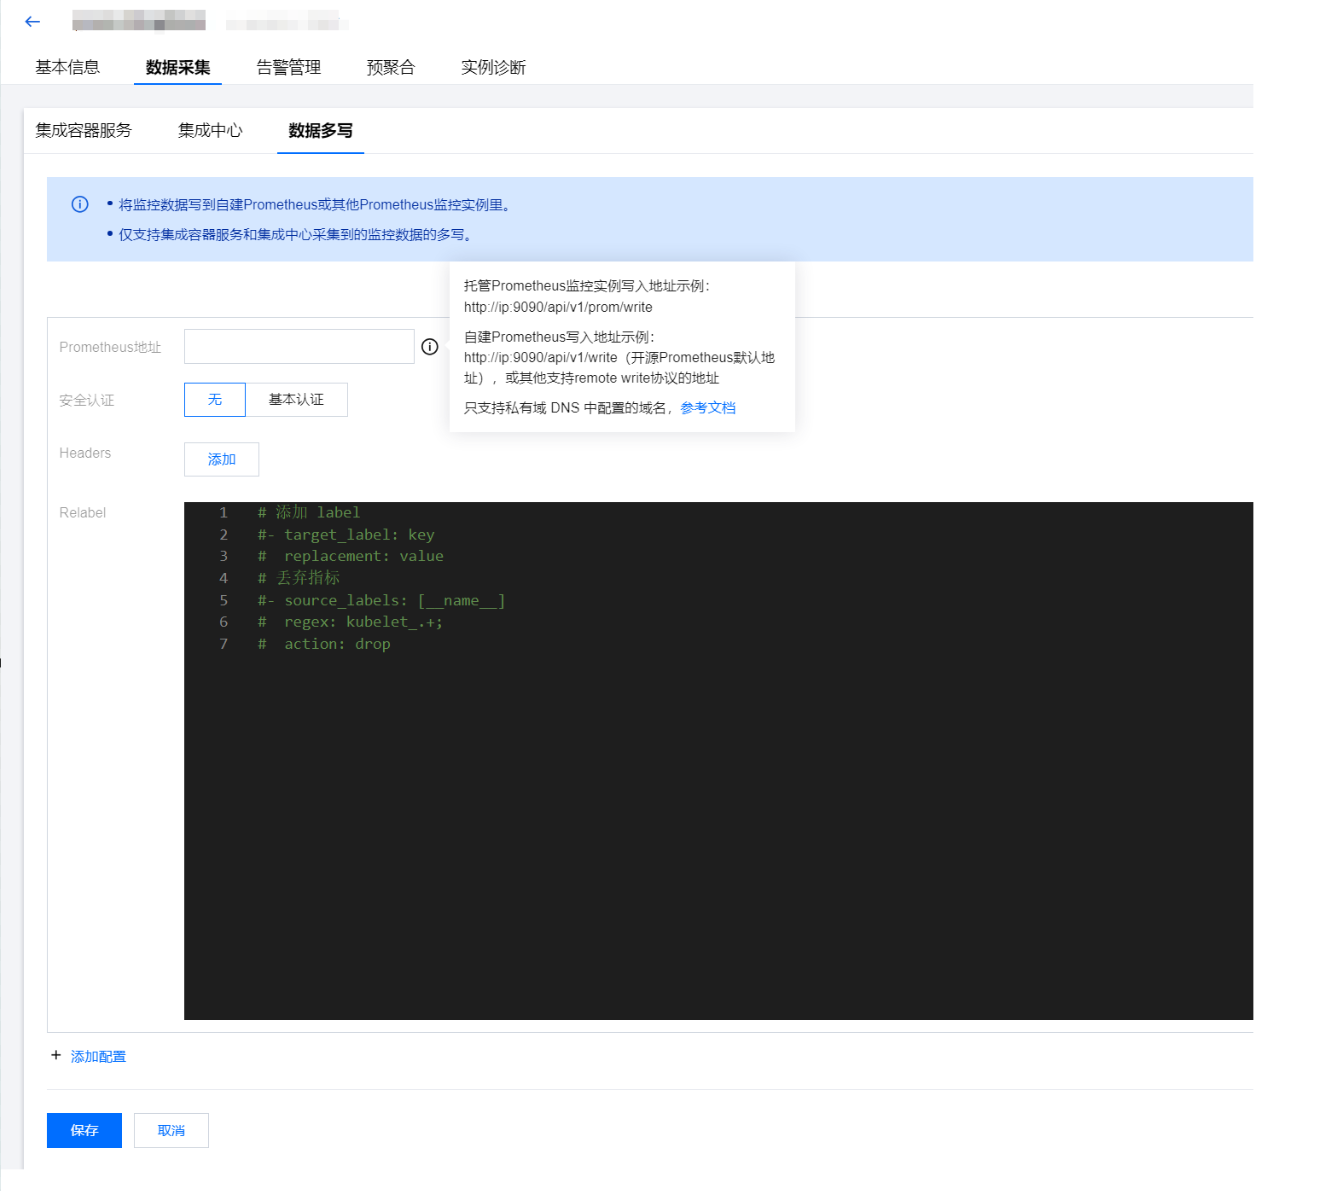The image size is (1329, 1191).
Task: Click the Relabel field label
Action: point(82,512)
